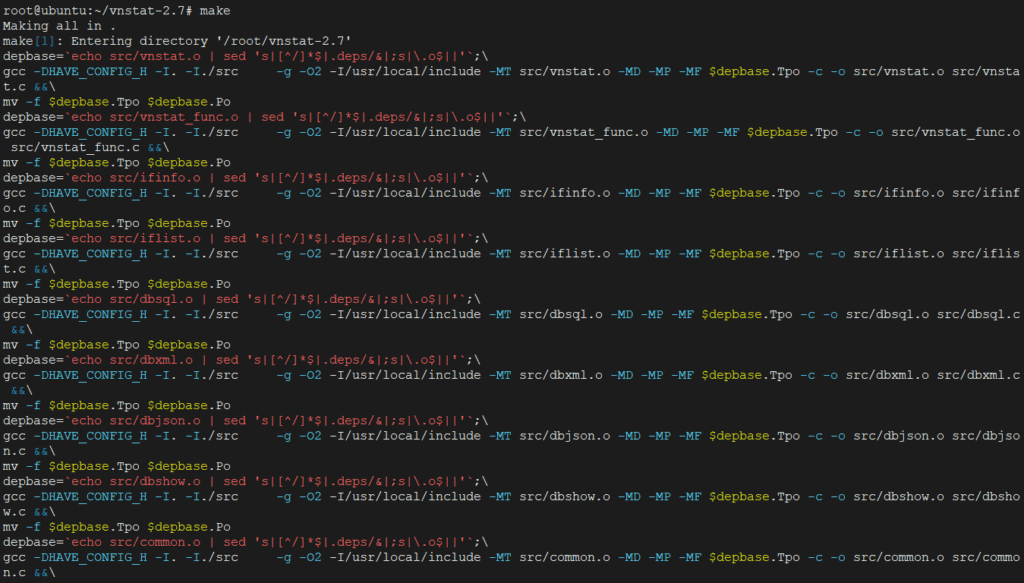
Task: Click '-MT src/iflist.o' in gcc command
Action: [x=550, y=254]
